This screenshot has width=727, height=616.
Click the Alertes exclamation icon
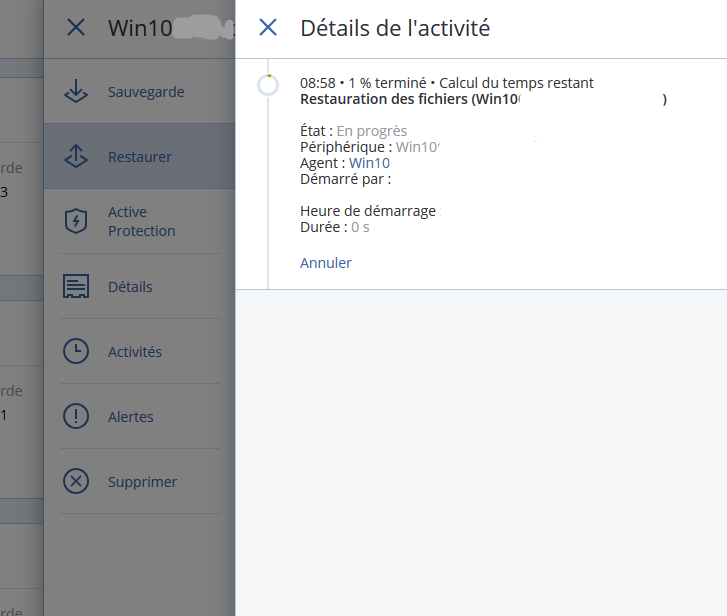tap(76, 416)
